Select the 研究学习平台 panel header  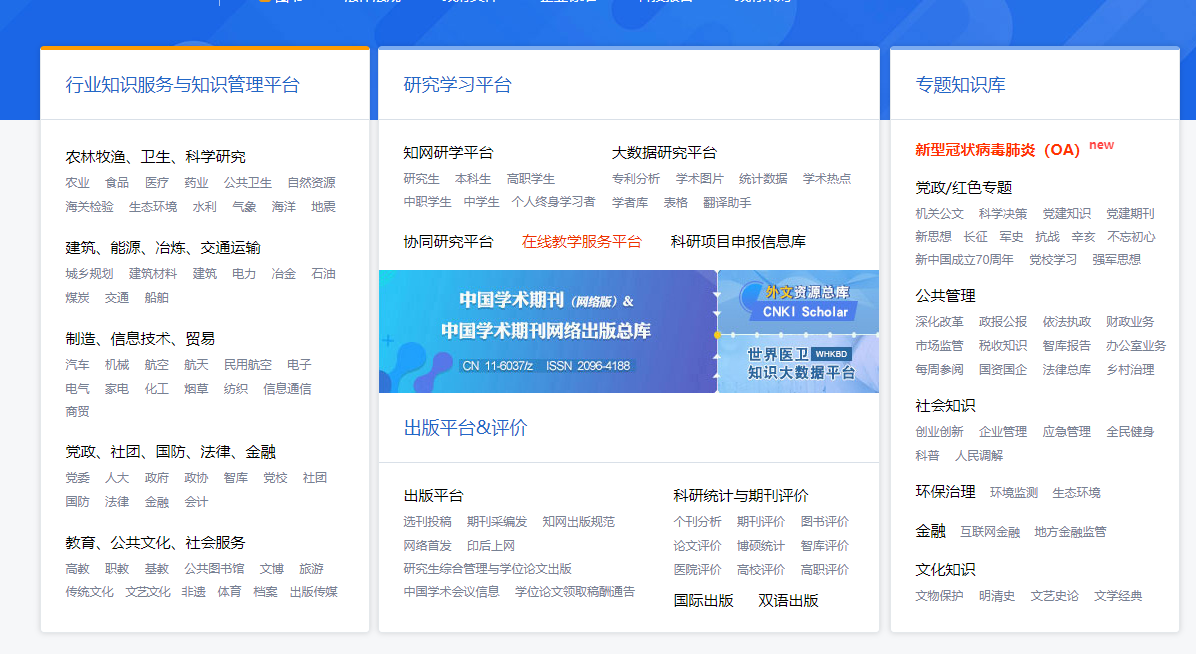(457, 85)
